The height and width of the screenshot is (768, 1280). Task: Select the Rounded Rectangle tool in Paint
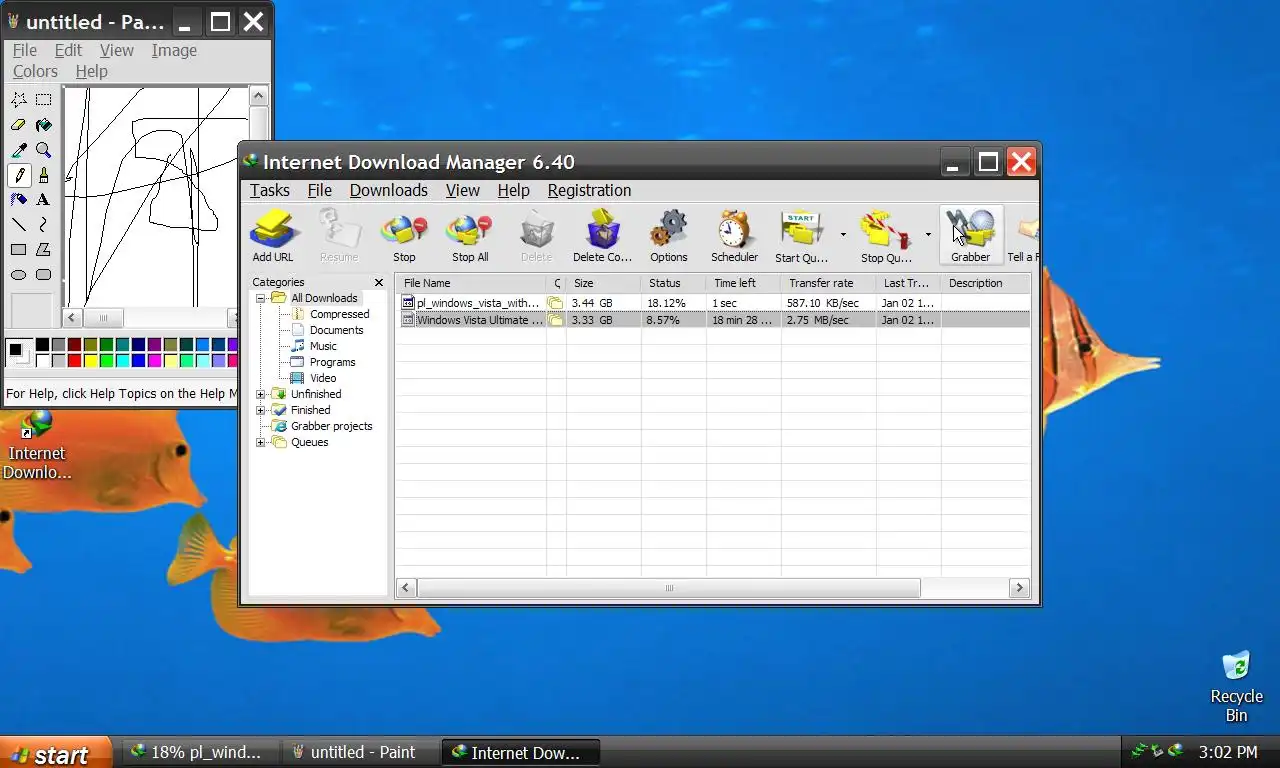click(43, 275)
